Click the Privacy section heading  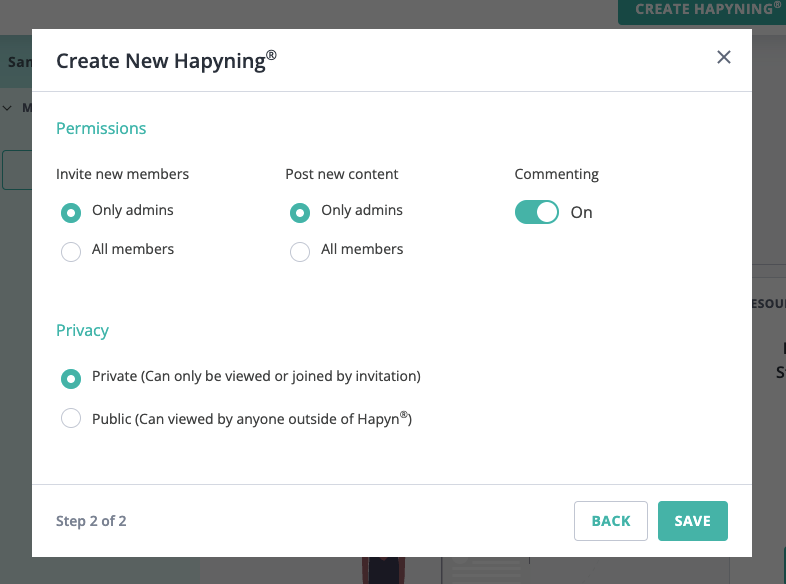click(82, 330)
